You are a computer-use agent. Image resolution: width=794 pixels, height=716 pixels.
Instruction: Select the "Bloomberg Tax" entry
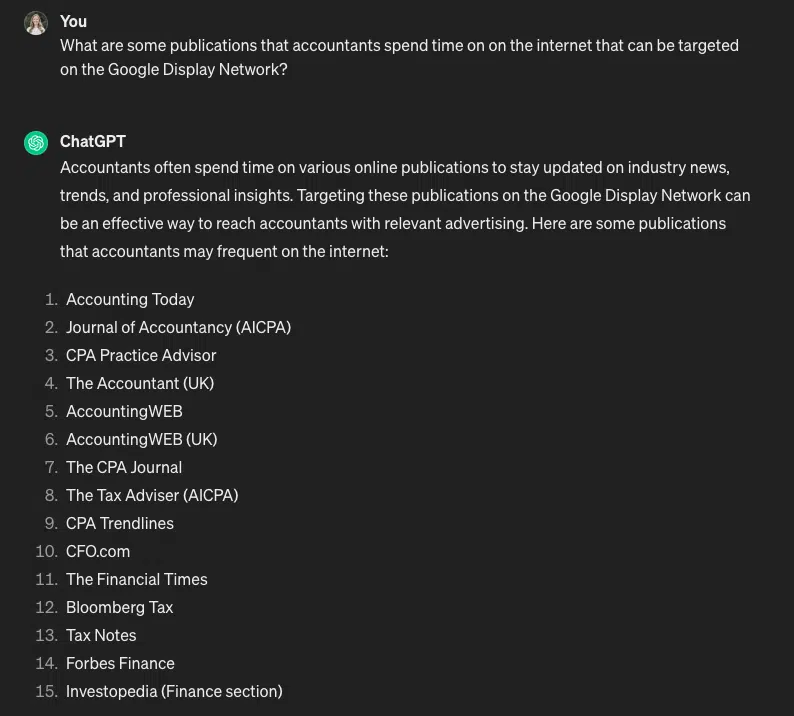pyautogui.click(x=120, y=607)
